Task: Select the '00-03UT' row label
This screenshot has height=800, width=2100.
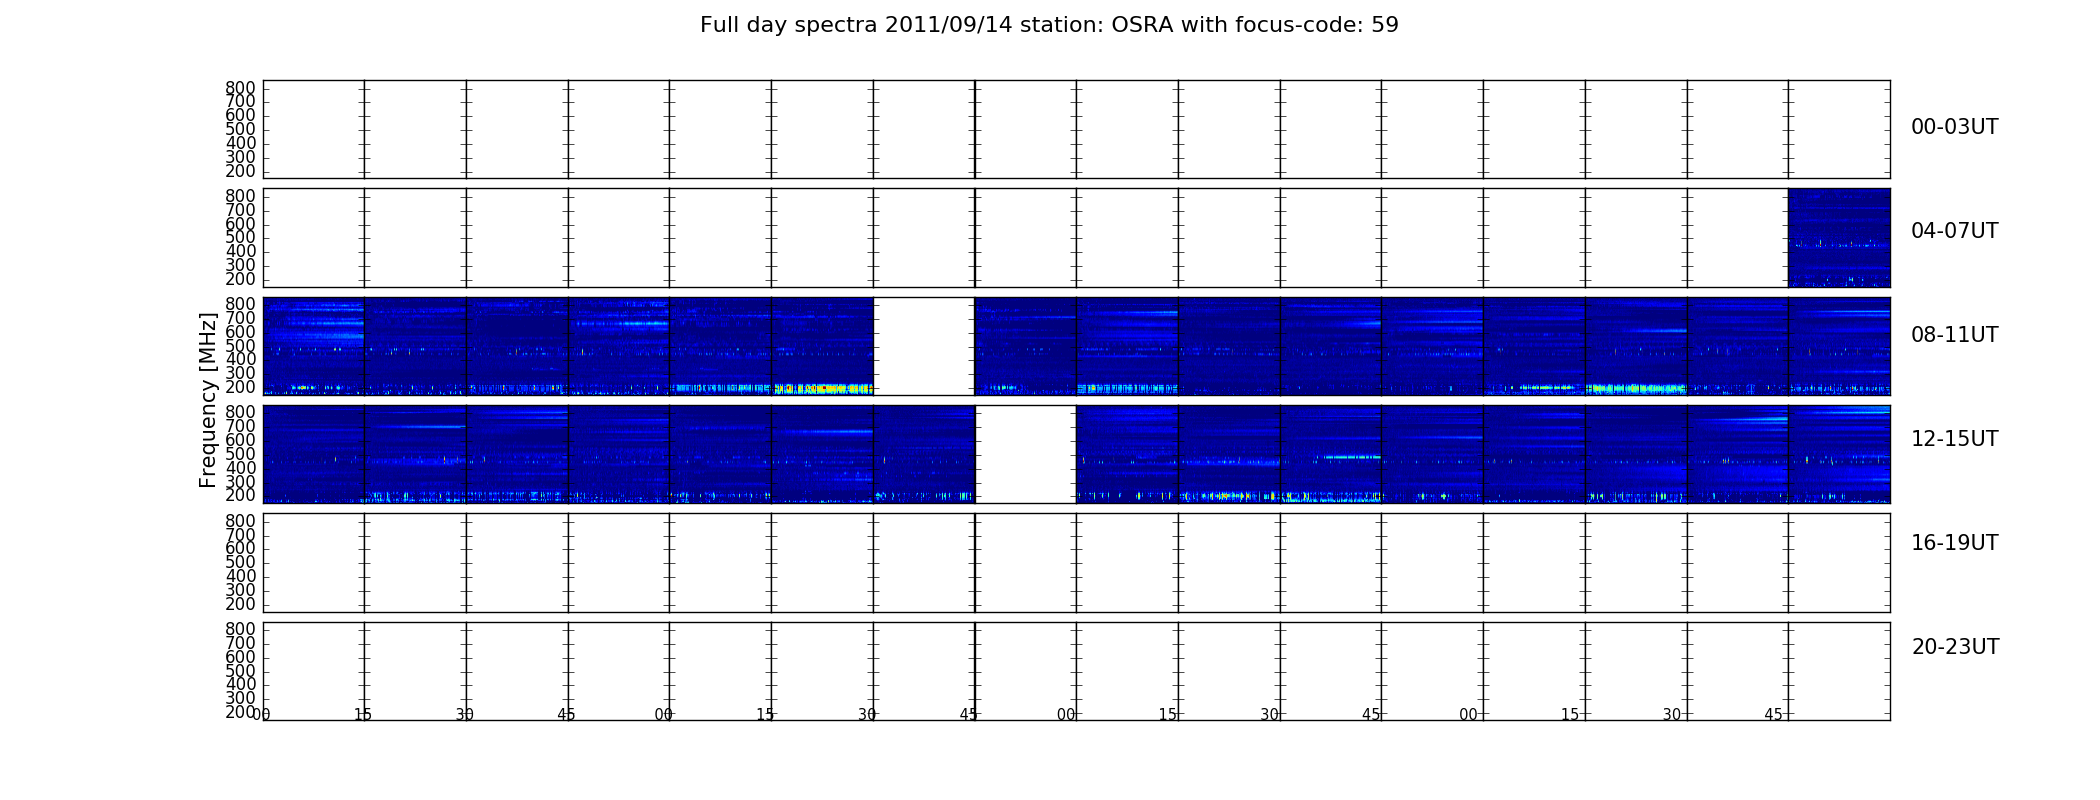Action: point(1954,127)
